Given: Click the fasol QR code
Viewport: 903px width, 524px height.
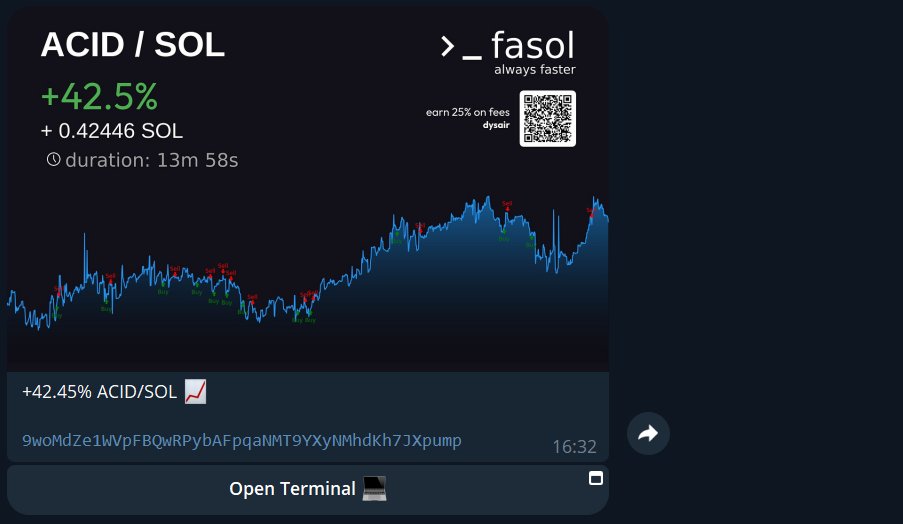Looking at the screenshot, I should (547, 119).
